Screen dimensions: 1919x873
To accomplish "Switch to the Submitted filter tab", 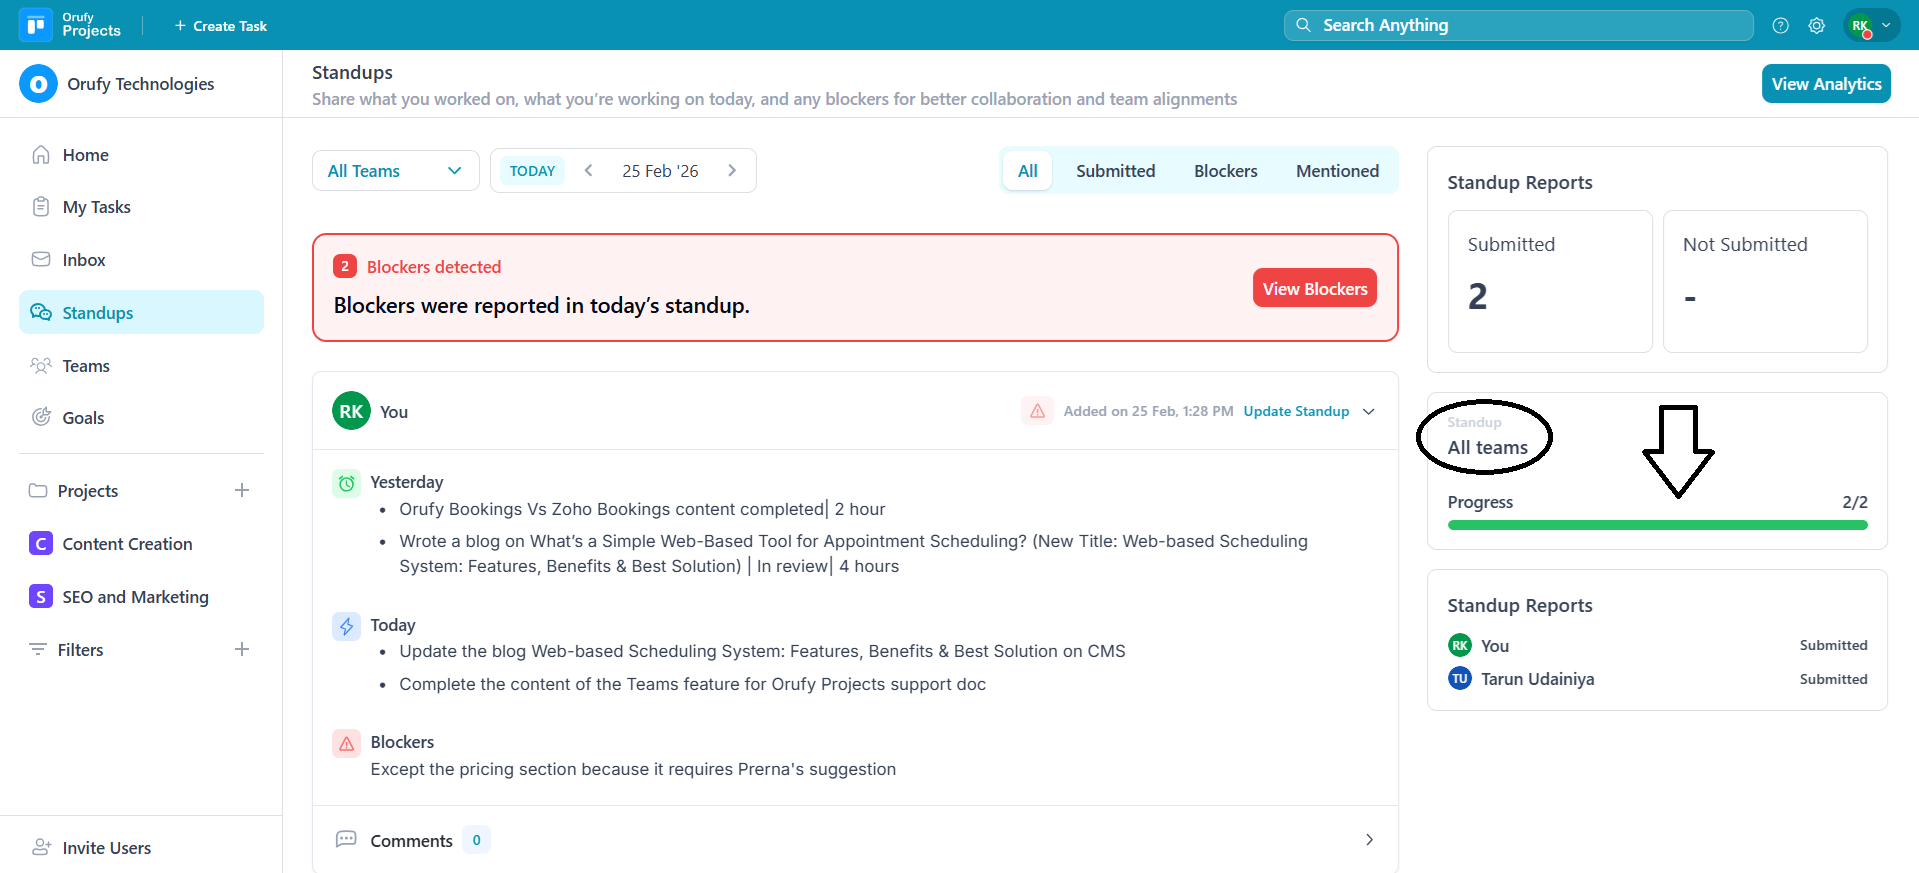I will [1115, 171].
